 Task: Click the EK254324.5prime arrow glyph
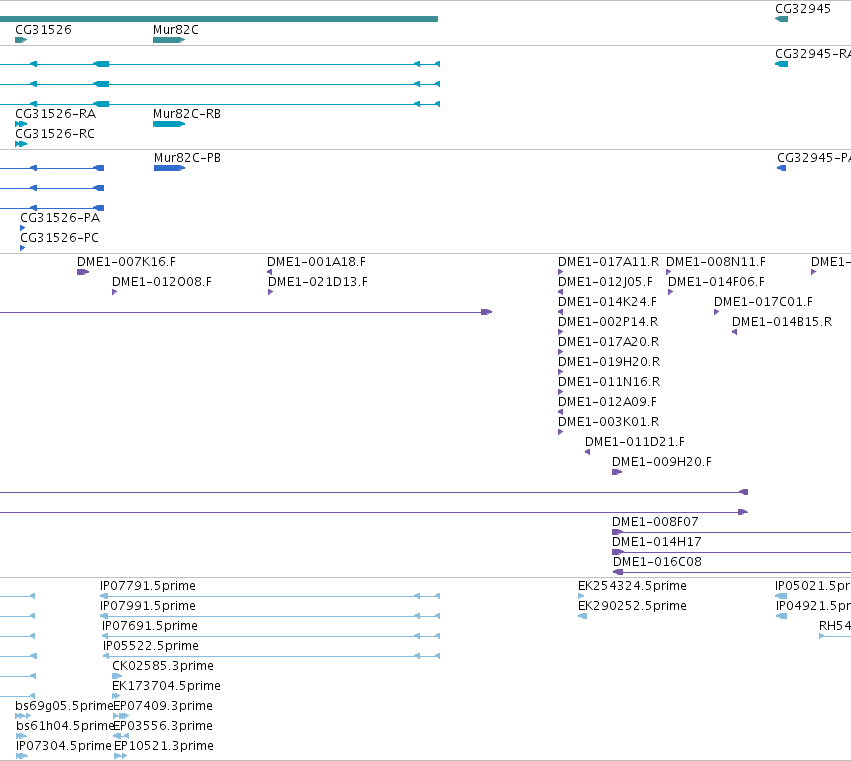(x=581, y=596)
